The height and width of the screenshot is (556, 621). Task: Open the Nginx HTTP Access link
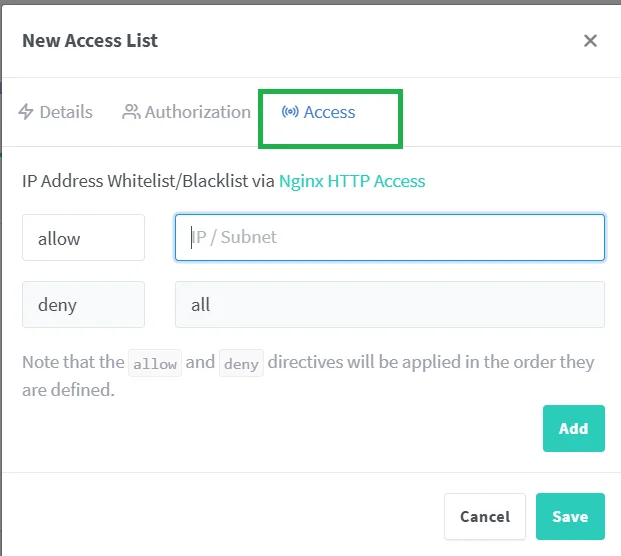click(352, 181)
